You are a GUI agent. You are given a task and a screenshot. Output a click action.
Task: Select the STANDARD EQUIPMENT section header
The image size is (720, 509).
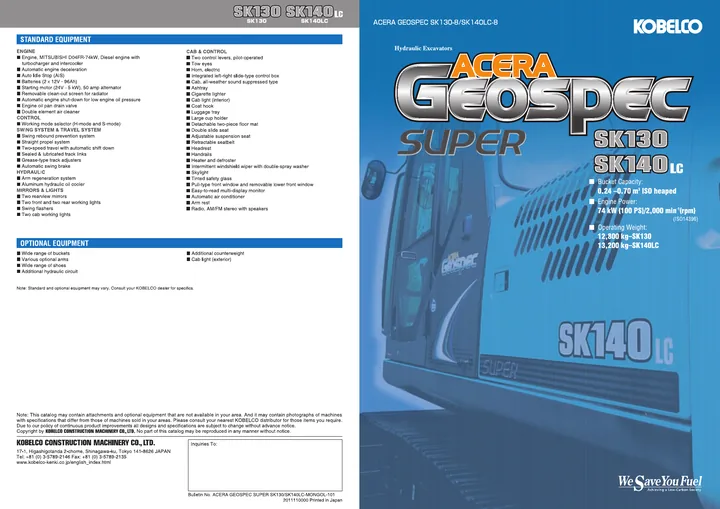[x=179, y=40]
